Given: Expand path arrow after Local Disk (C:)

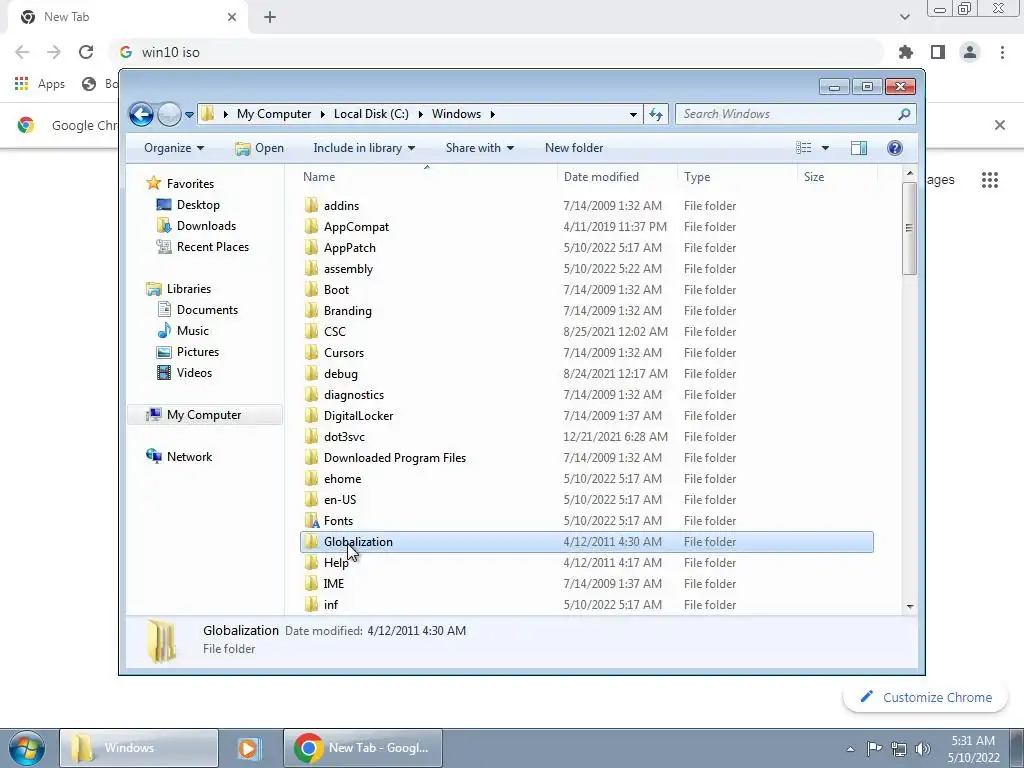Looking at the screenshot, I should pyautogui.click(x=420, y=114).
